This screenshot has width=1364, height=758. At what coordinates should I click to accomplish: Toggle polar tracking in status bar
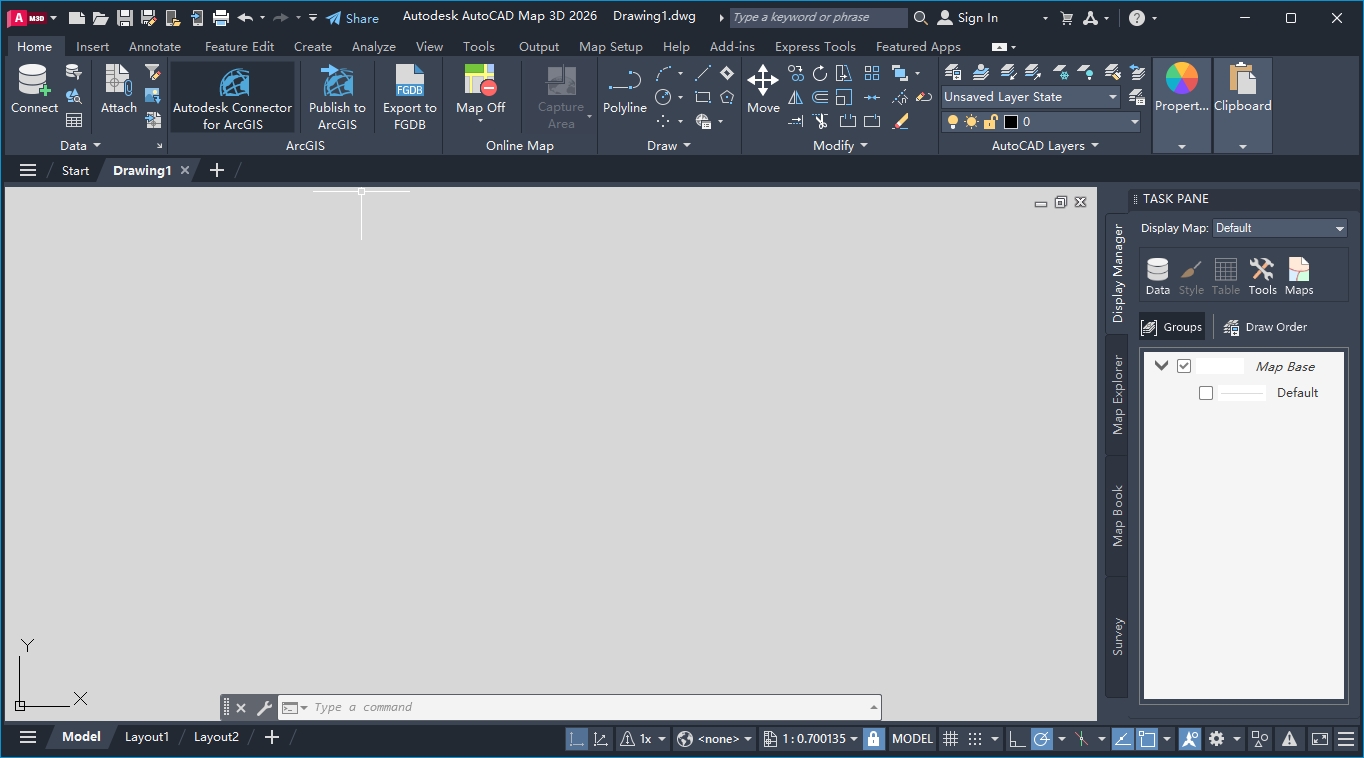(1042, 739)
